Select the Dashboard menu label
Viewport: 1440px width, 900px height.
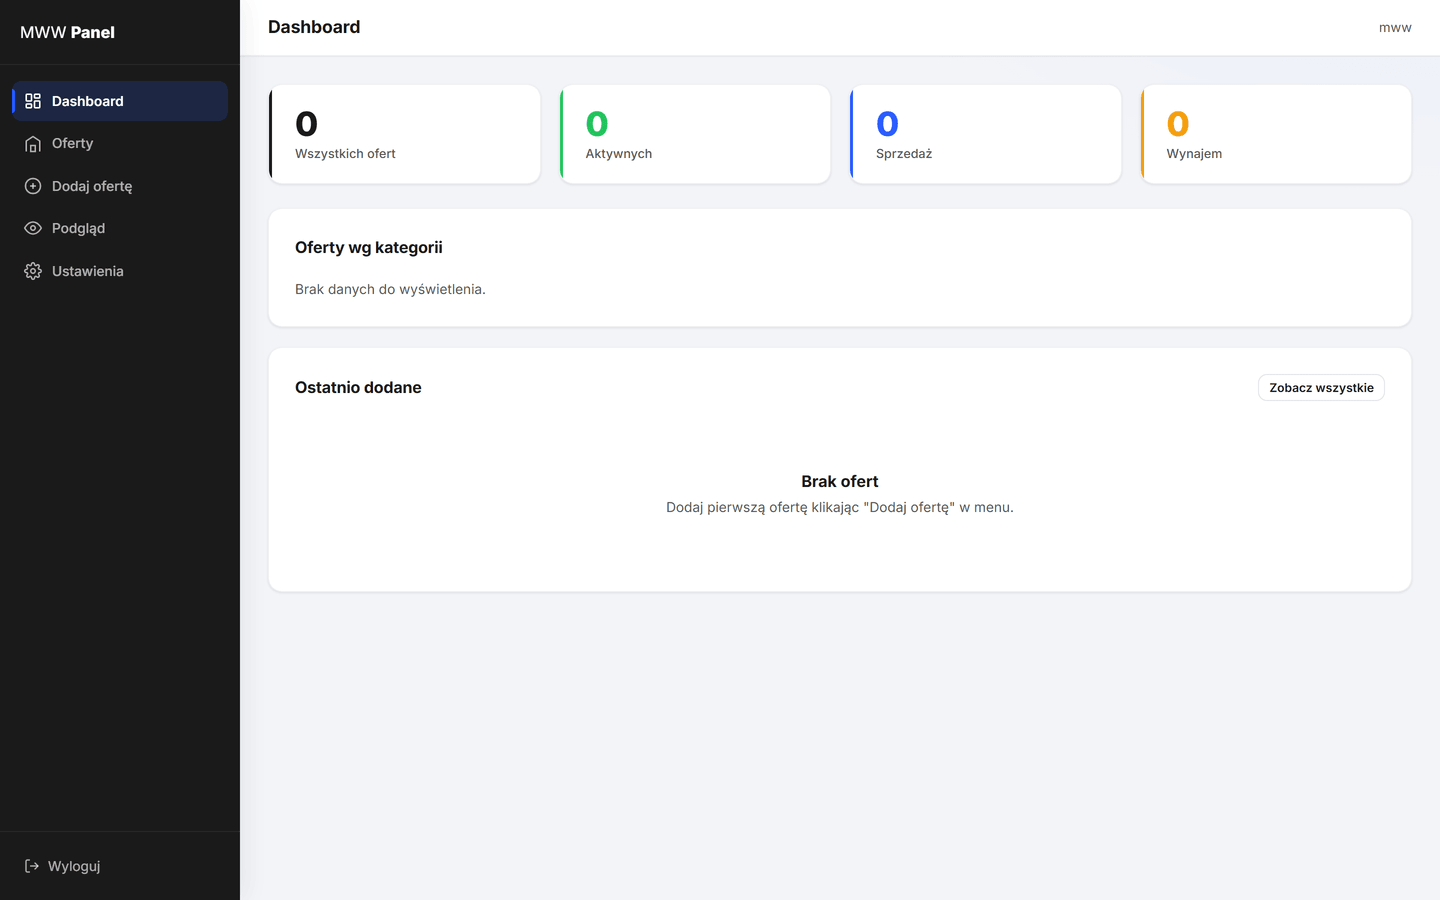88,101
